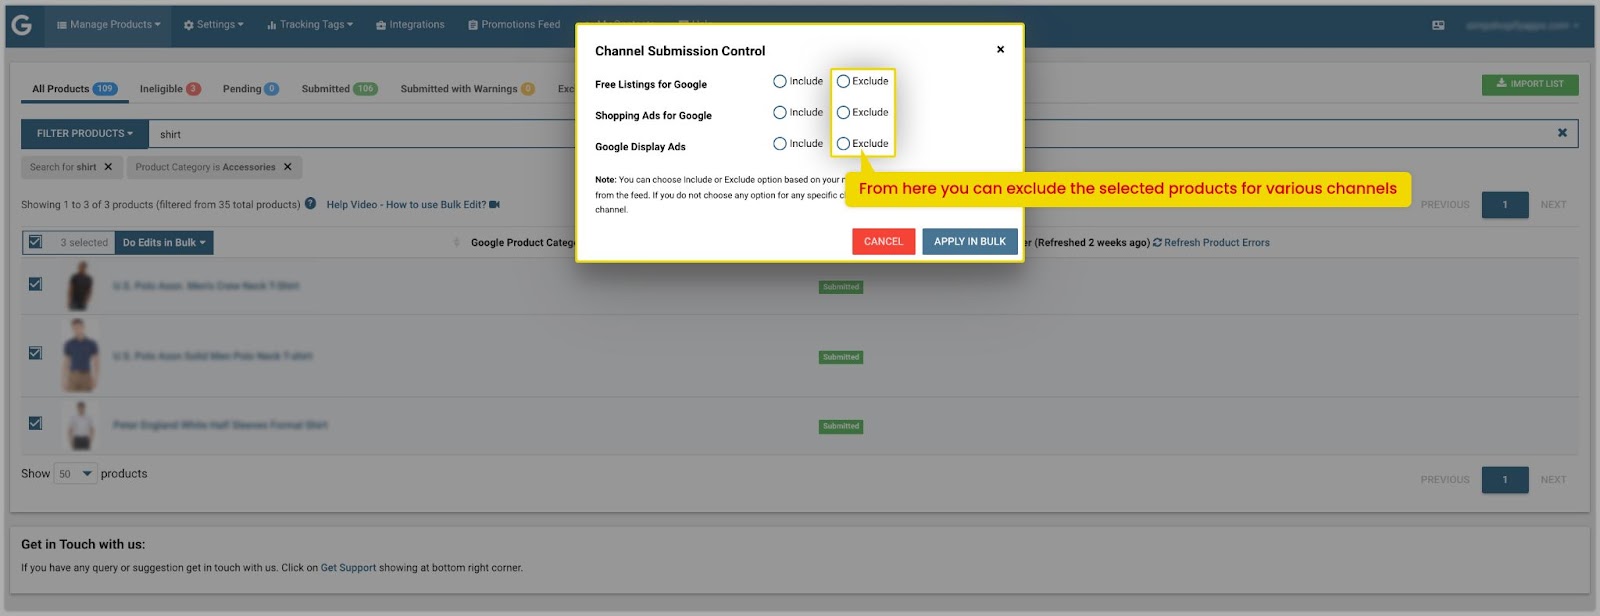This screenshot has width=1600, height=616.
Task: Select Exclude for Google Display Ads
Action: [x=843, y=144]
